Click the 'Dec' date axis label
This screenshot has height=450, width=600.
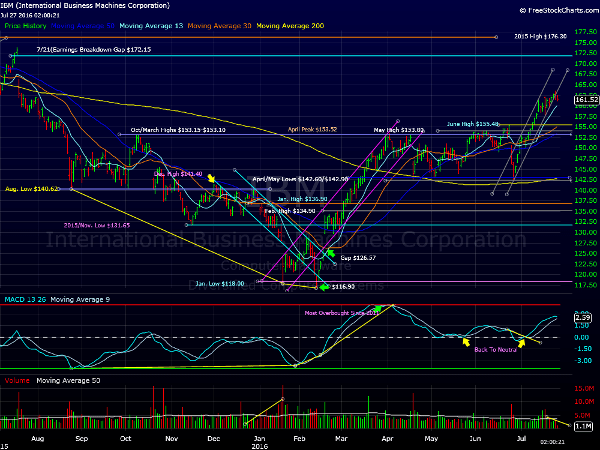(214, 439)
